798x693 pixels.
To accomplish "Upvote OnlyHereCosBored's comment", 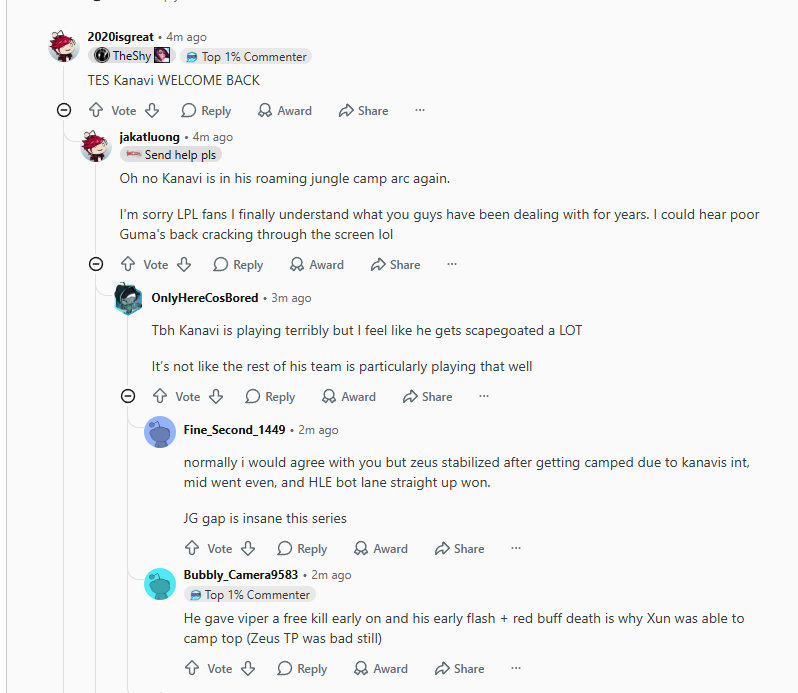I will (x=160, y=396).
